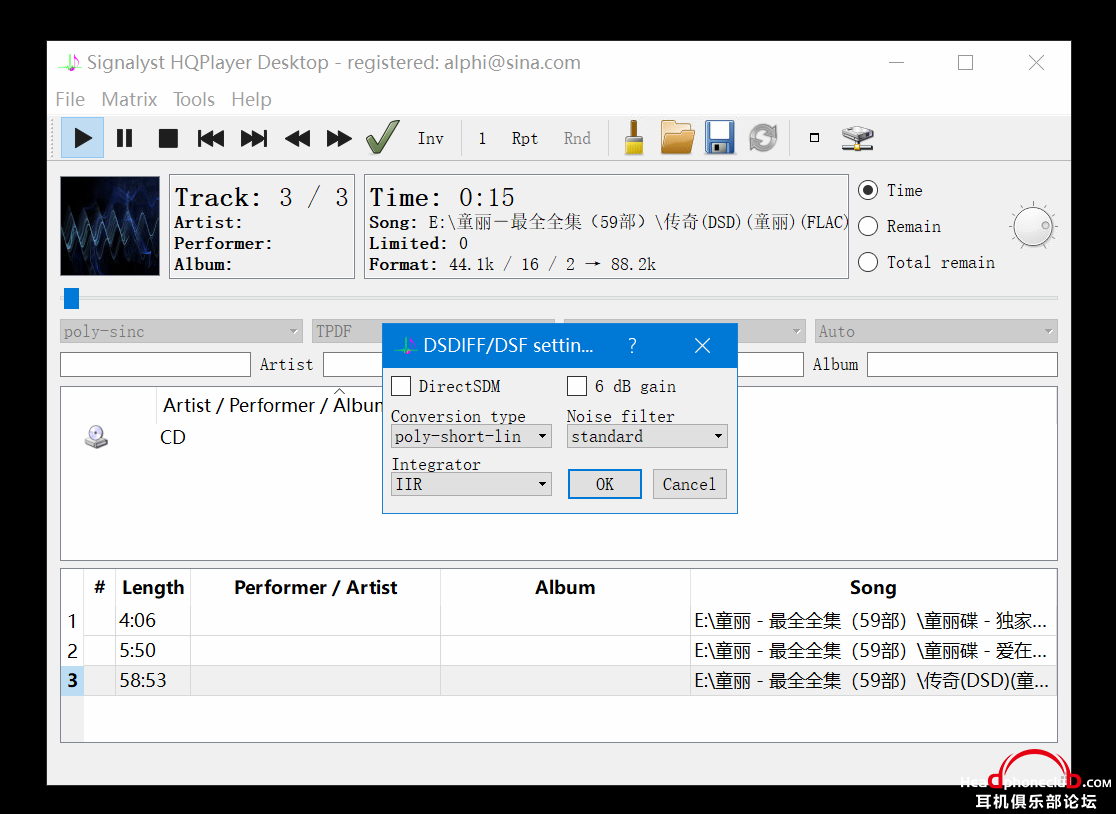
Task: Click the Song column header
Action: pos(873,588)
